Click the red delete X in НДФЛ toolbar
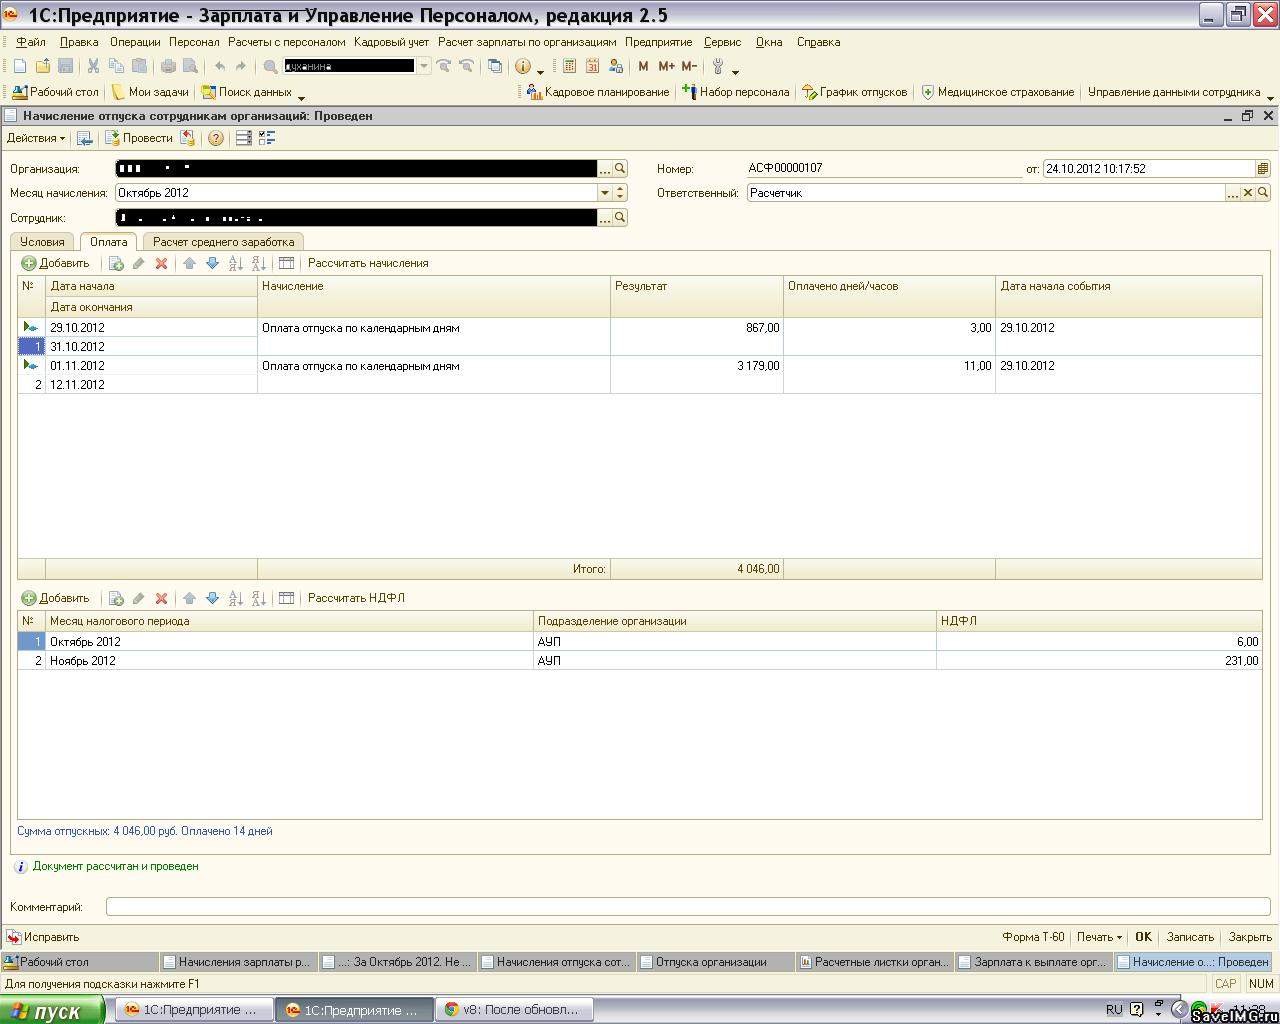1280x1024 pixels. (x=161, y=598)
